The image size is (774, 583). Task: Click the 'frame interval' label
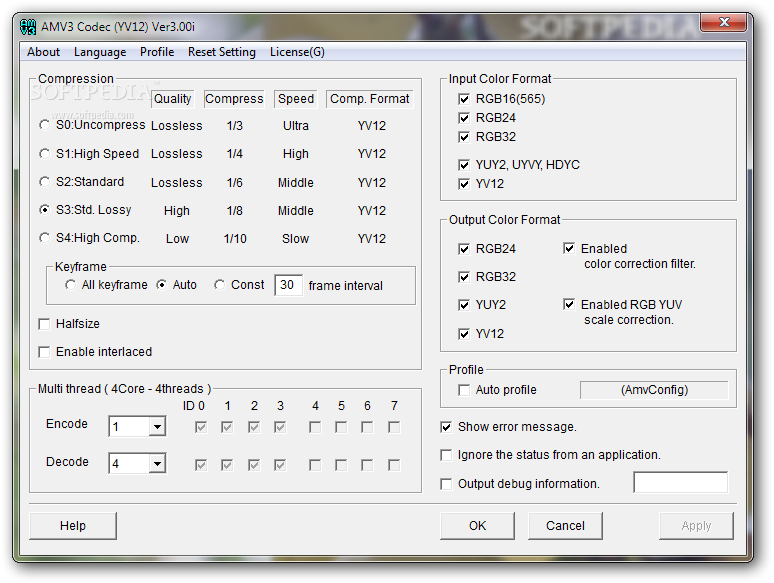(346, 286)
